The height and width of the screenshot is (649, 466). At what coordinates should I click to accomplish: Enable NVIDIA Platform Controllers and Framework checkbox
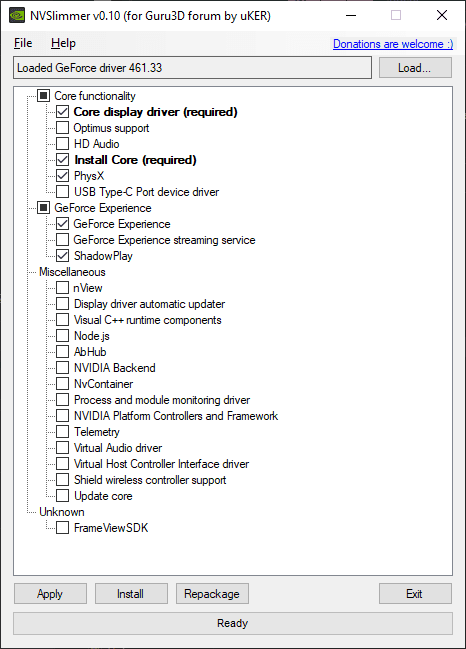(x=62, y=416)
